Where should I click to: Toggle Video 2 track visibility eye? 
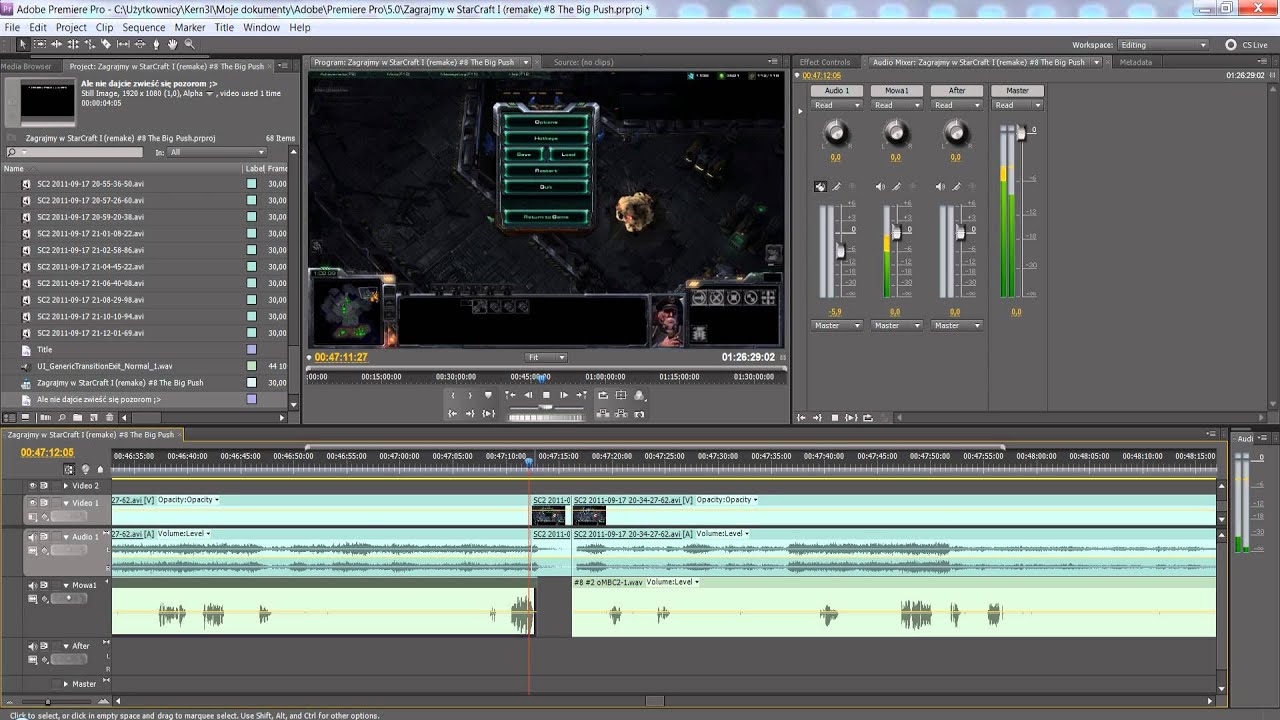[32, 486]
